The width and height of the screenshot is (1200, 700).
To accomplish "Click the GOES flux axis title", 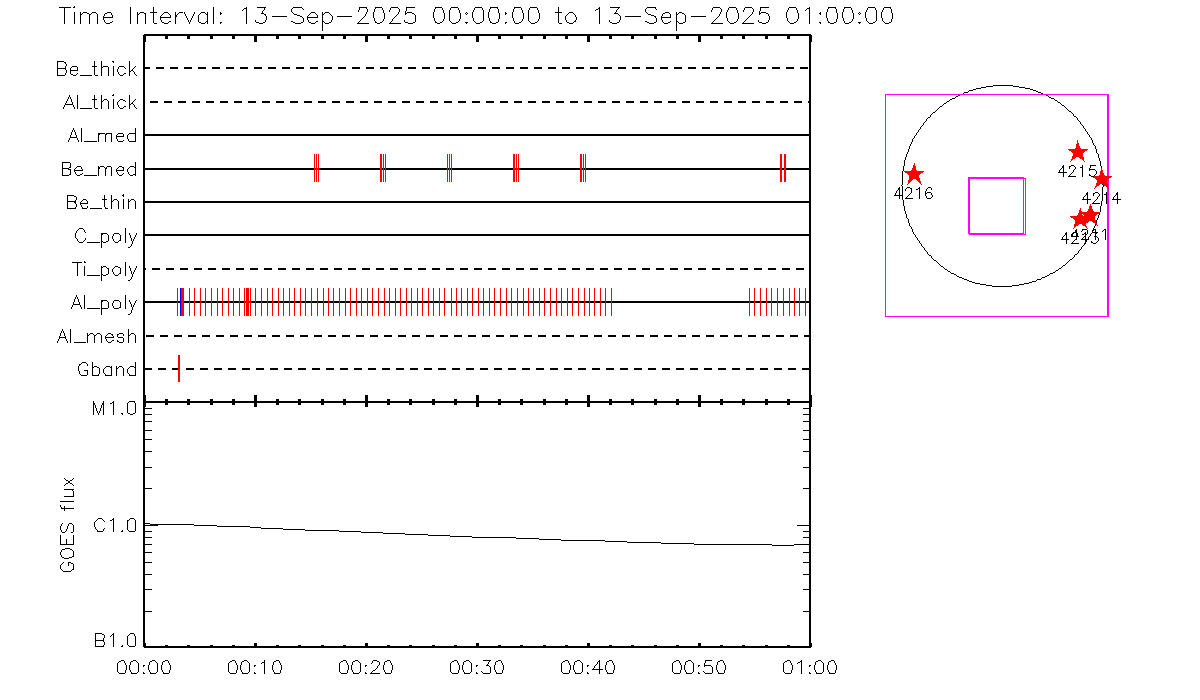I will tap(68, 524).
